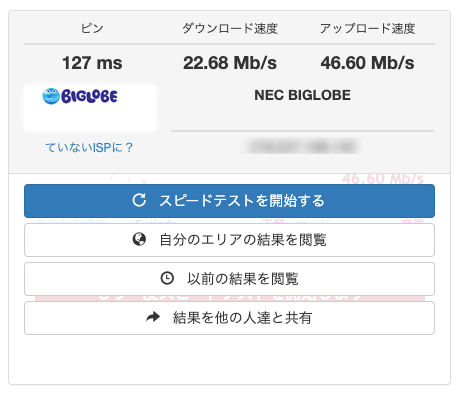Click the refresh icon on blue button
This screenshot has width=457, height=394.
pyautogui.click(x=139, y=200)
